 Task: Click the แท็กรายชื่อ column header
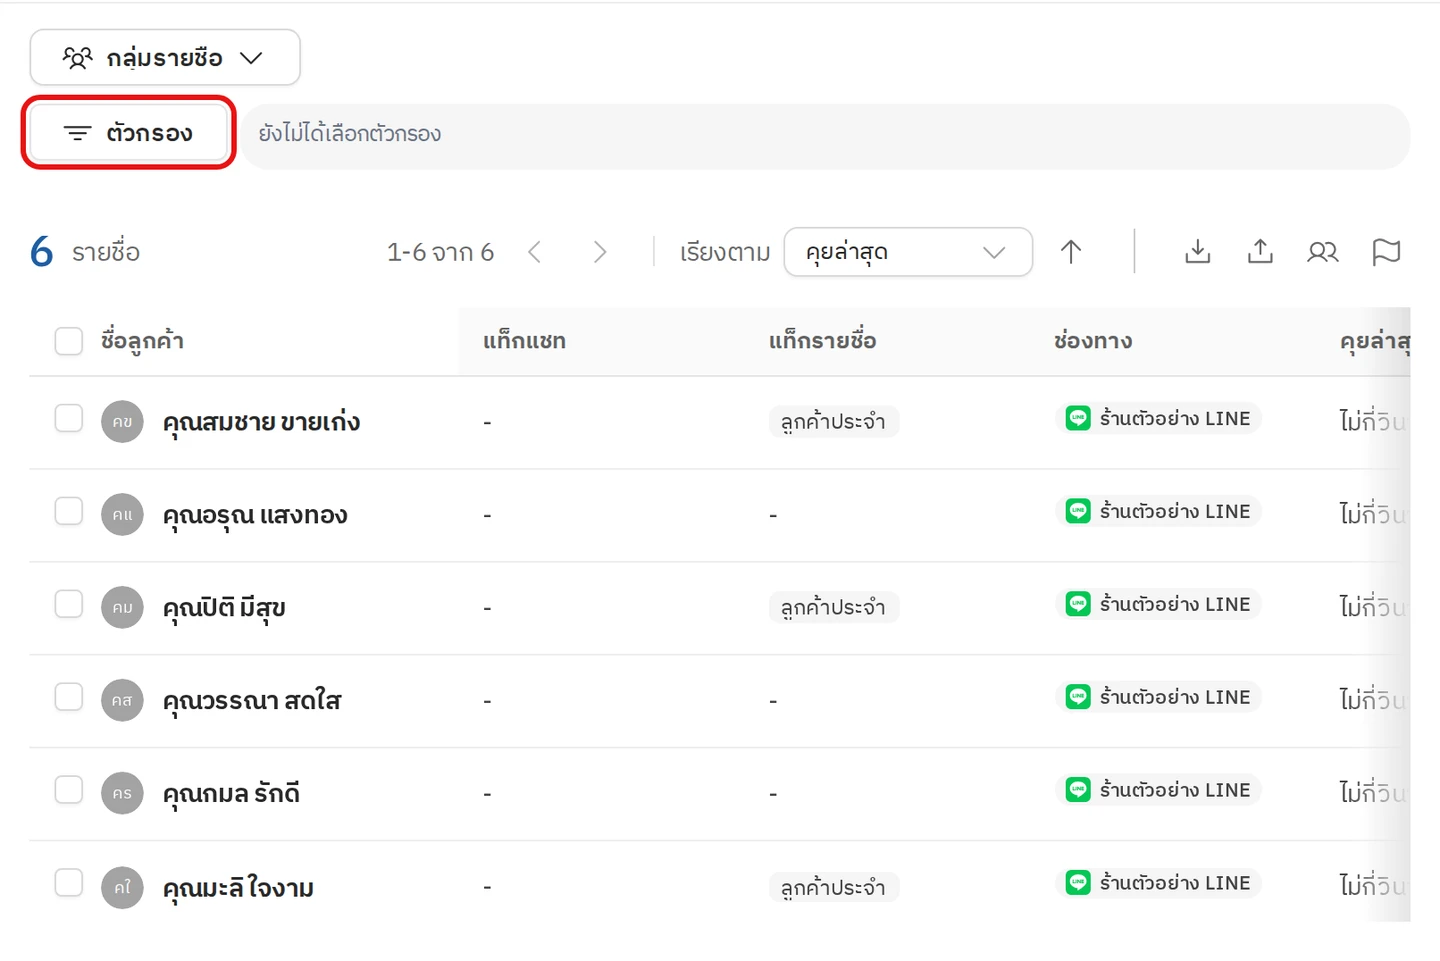(822, 341)
